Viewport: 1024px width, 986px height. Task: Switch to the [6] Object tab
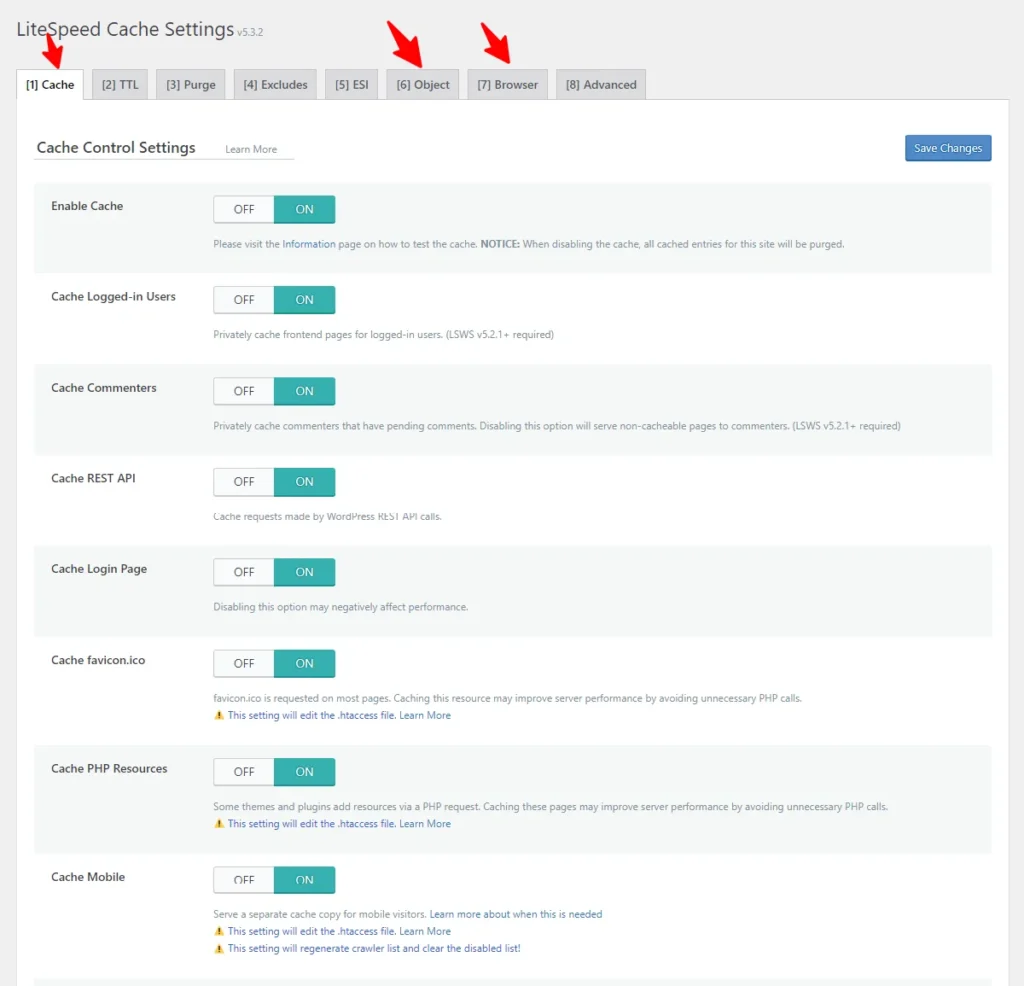tap(422, 84)
